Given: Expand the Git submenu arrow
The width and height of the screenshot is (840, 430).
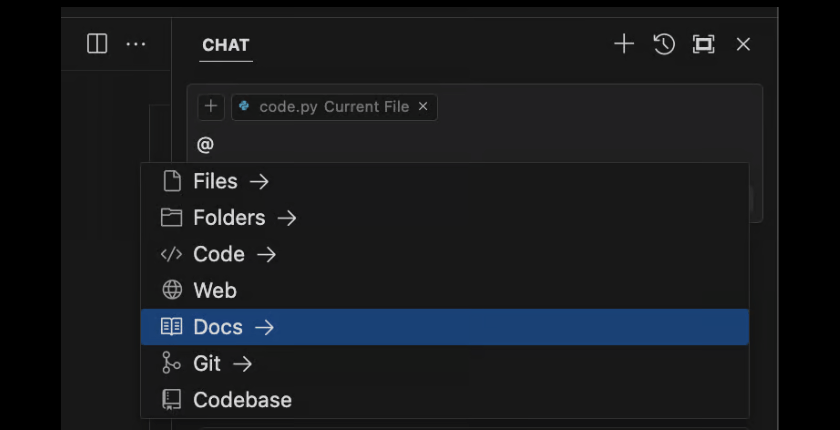Looking at the screenshot, I should click(242, 364).
